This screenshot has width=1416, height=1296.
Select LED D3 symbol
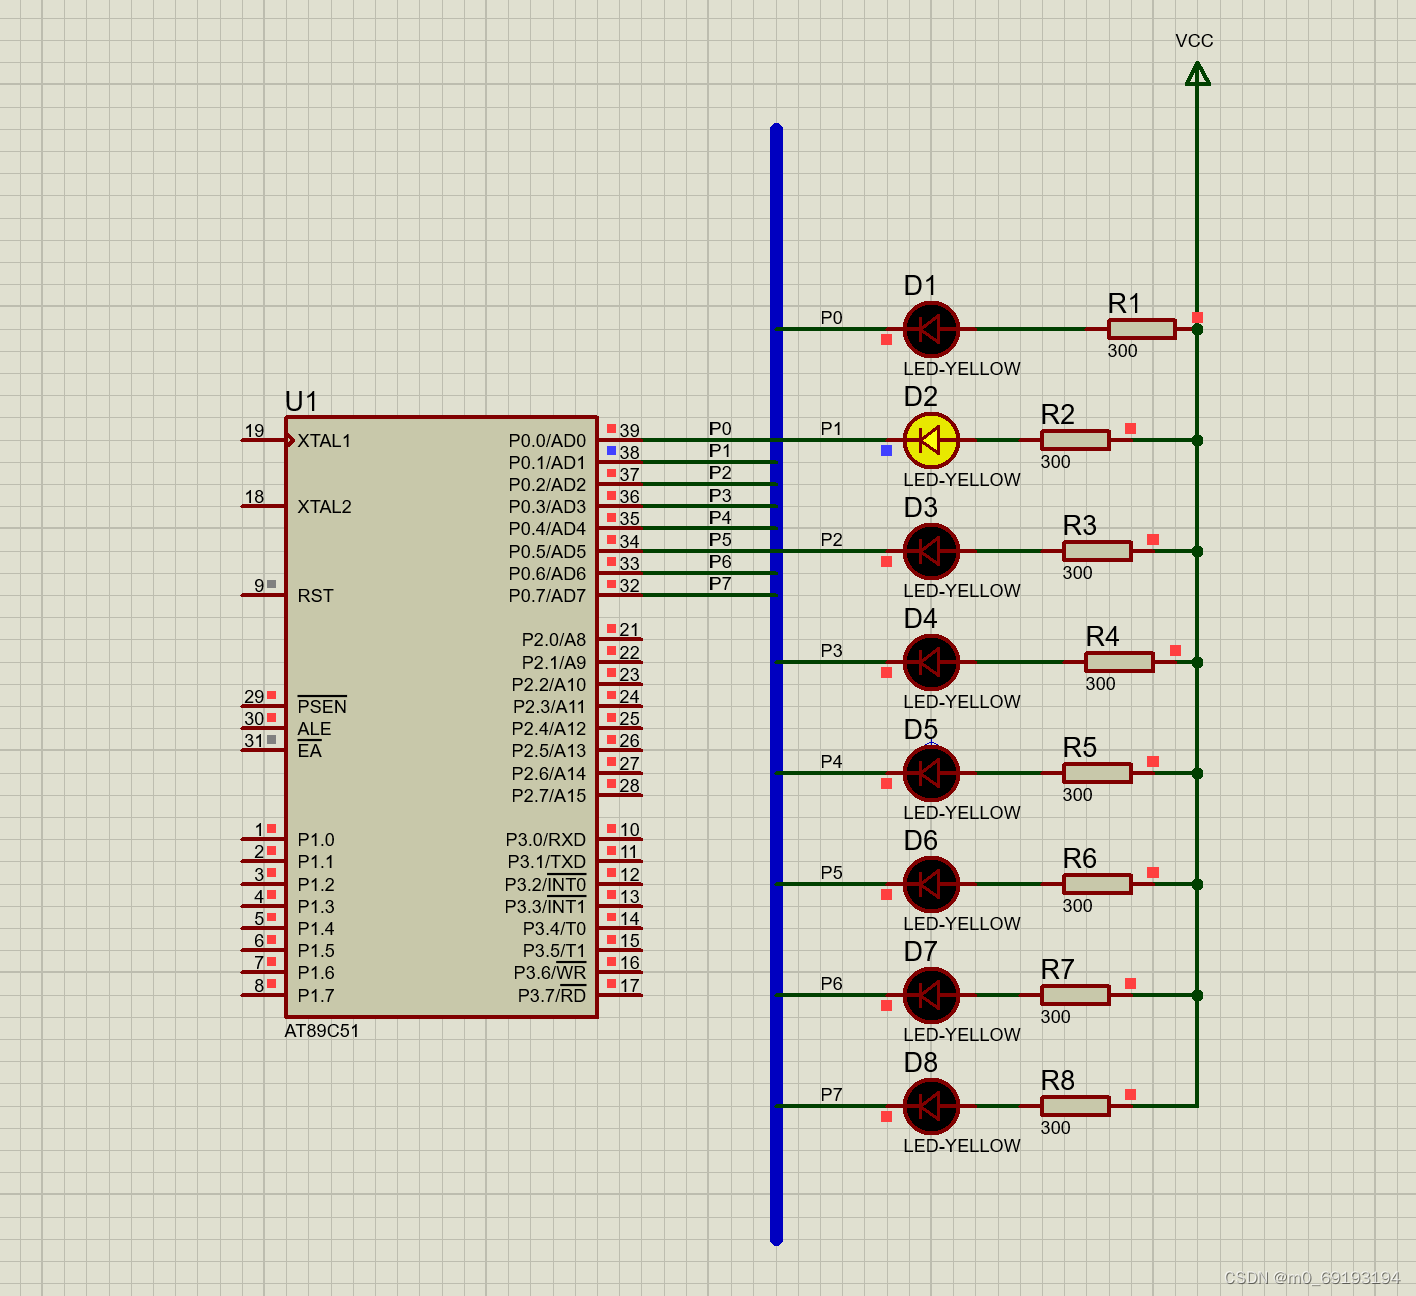(x=931, y=551)
